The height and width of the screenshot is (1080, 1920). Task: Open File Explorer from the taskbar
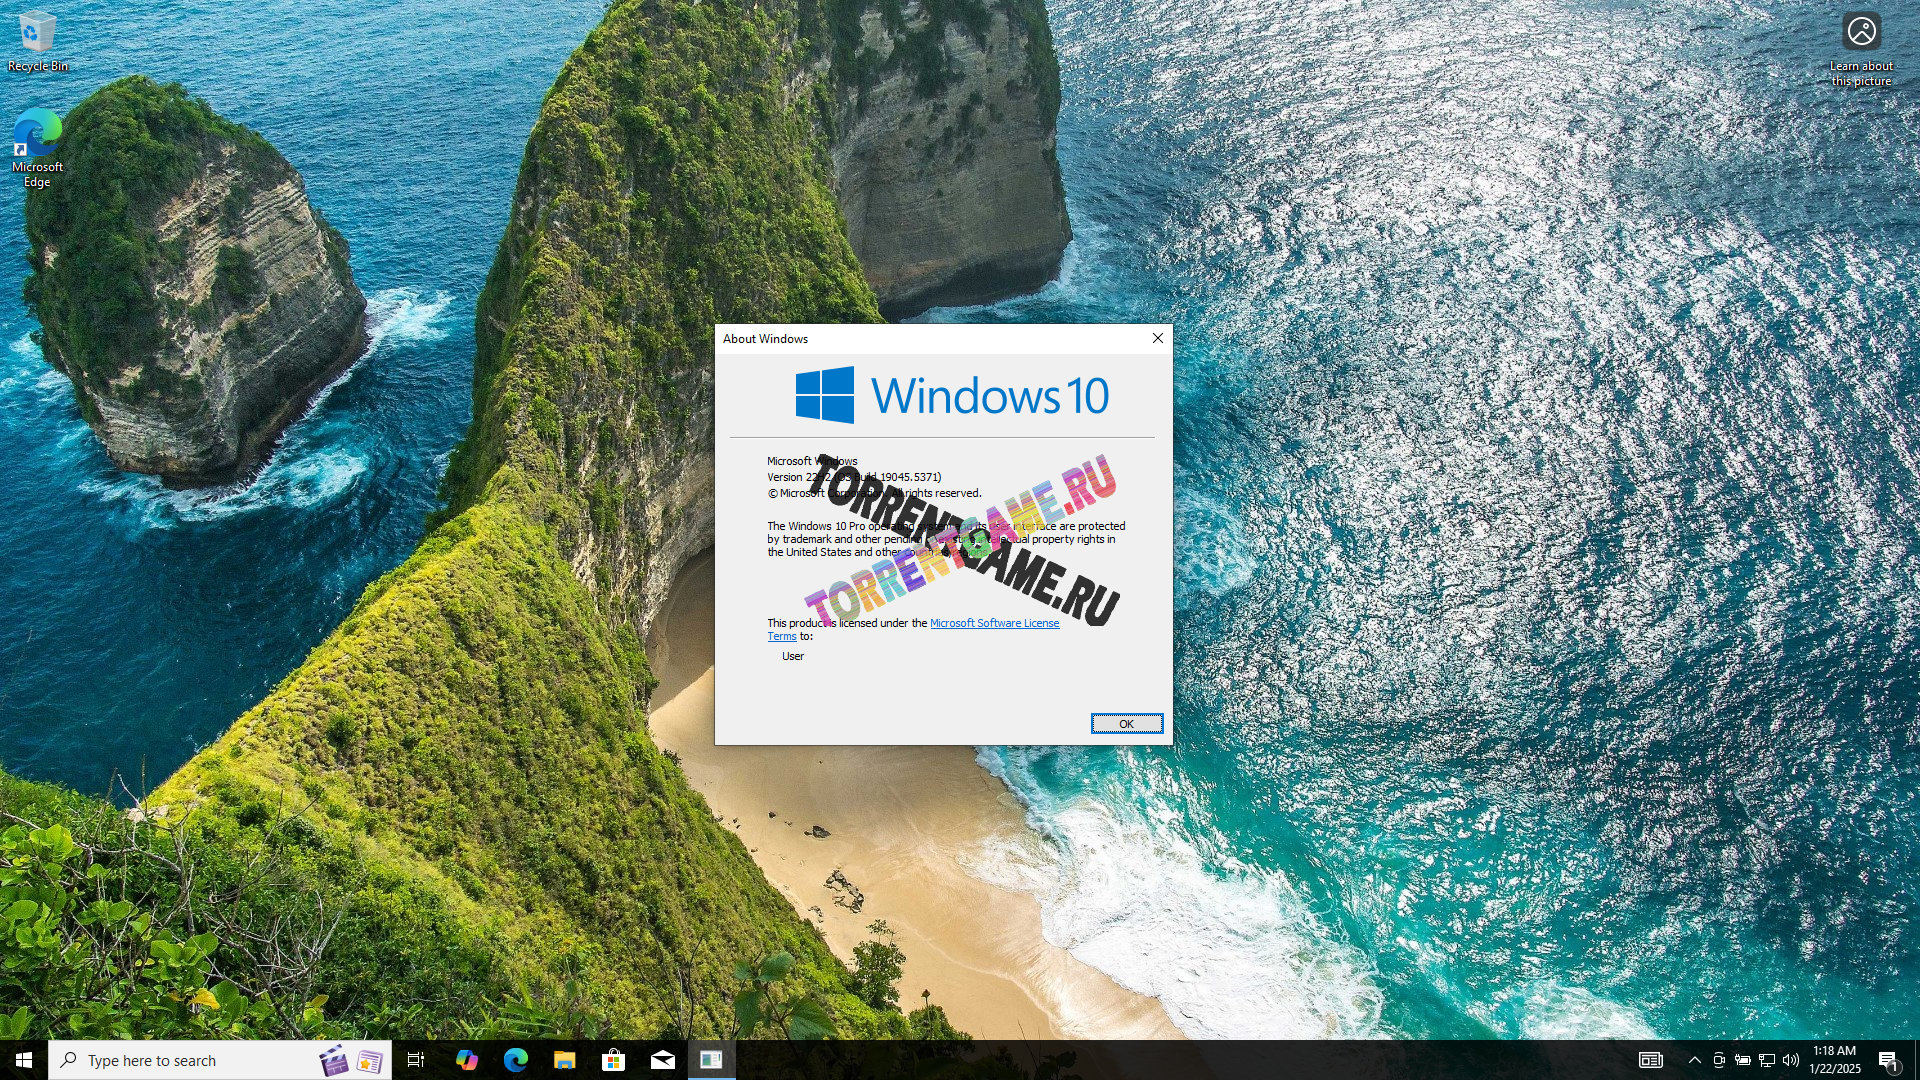565,1060
